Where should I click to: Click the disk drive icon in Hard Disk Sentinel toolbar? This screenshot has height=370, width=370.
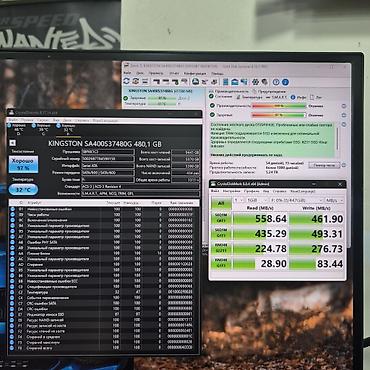(x=195, y=81)
